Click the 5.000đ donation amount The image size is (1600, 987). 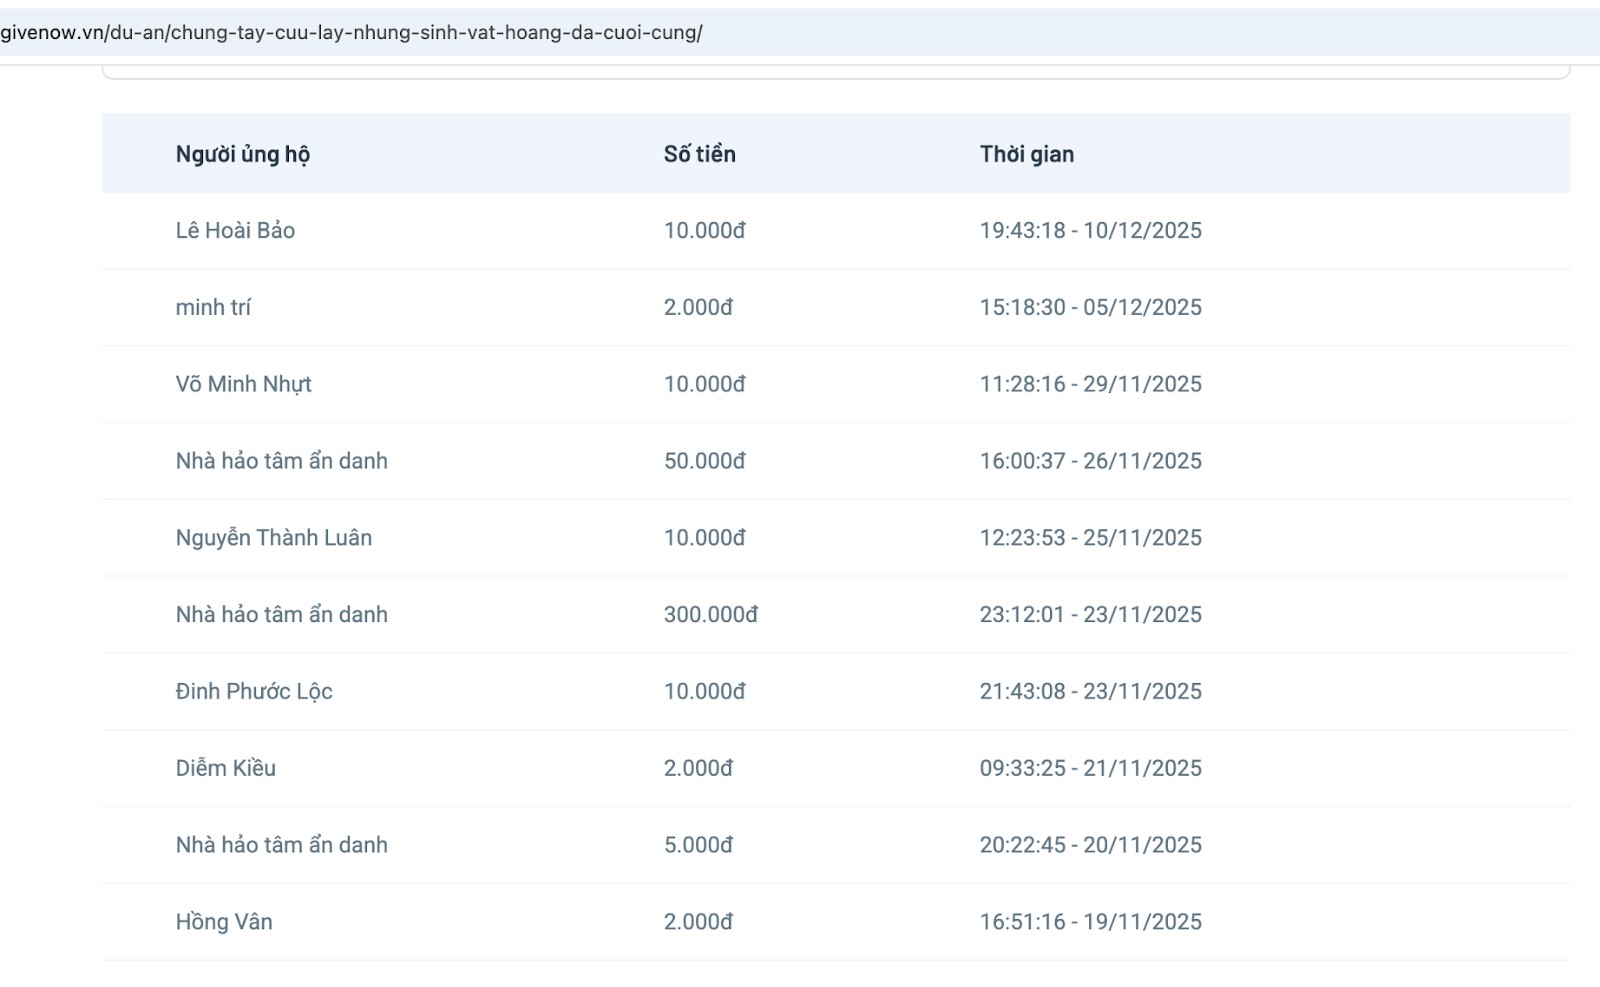(698, 846)
